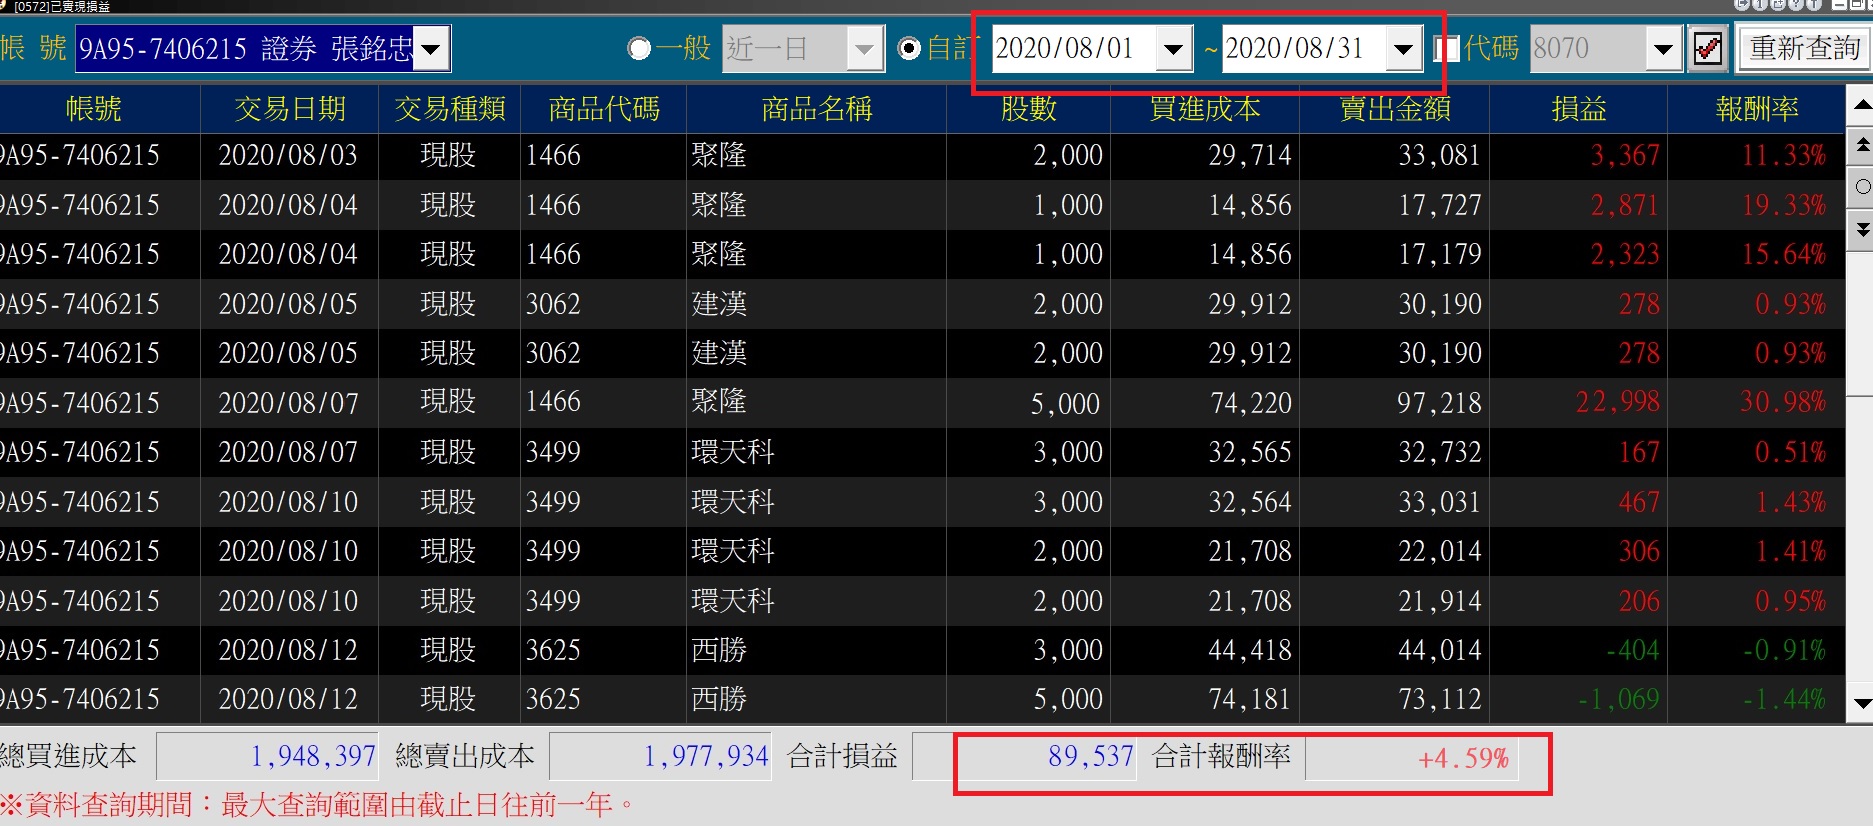Click the total profit 89,537
The height and width of the screenshot is (826, 1873).
pos(1091,756)
